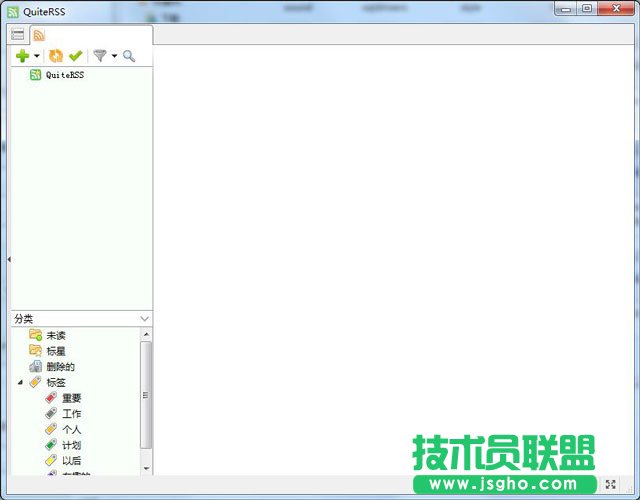This screenshot has width=640, height=500.
Task: Collapse the 标签 labels tree node
Action: click(20, 382)
